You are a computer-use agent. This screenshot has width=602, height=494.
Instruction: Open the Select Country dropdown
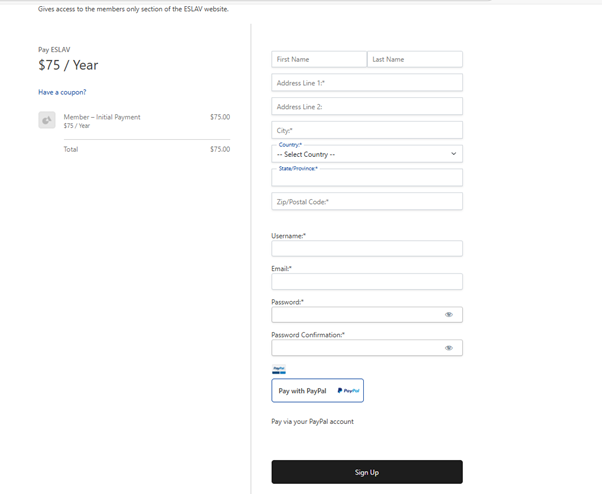click(366, 154)
